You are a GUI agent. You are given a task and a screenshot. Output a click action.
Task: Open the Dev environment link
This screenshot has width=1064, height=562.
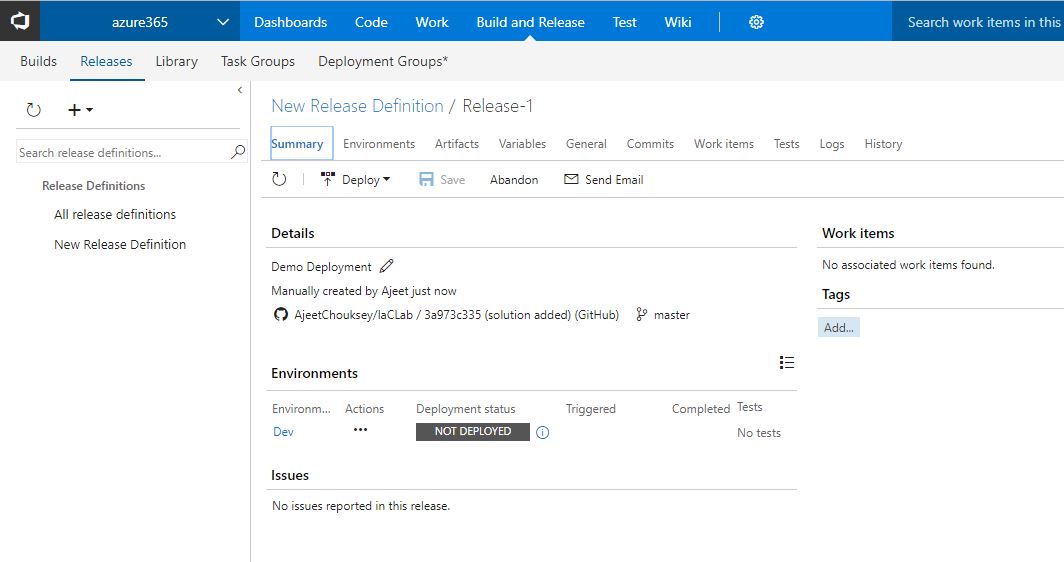(283, 432)
